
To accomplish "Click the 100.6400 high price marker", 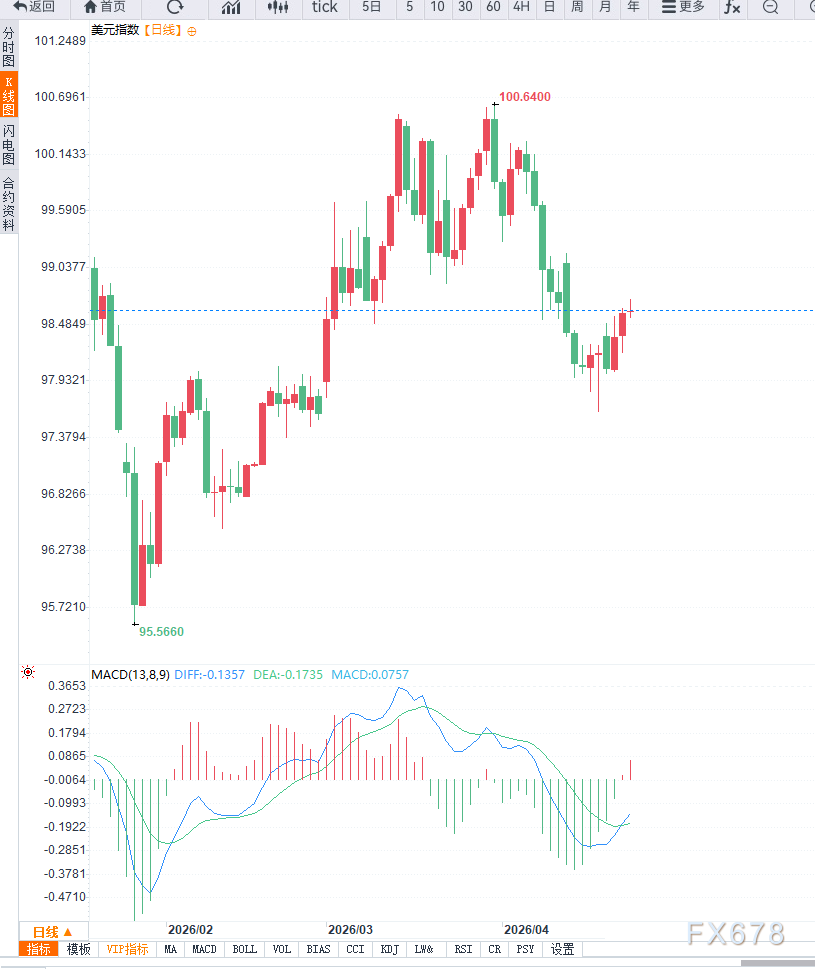I will coord(524,97).
